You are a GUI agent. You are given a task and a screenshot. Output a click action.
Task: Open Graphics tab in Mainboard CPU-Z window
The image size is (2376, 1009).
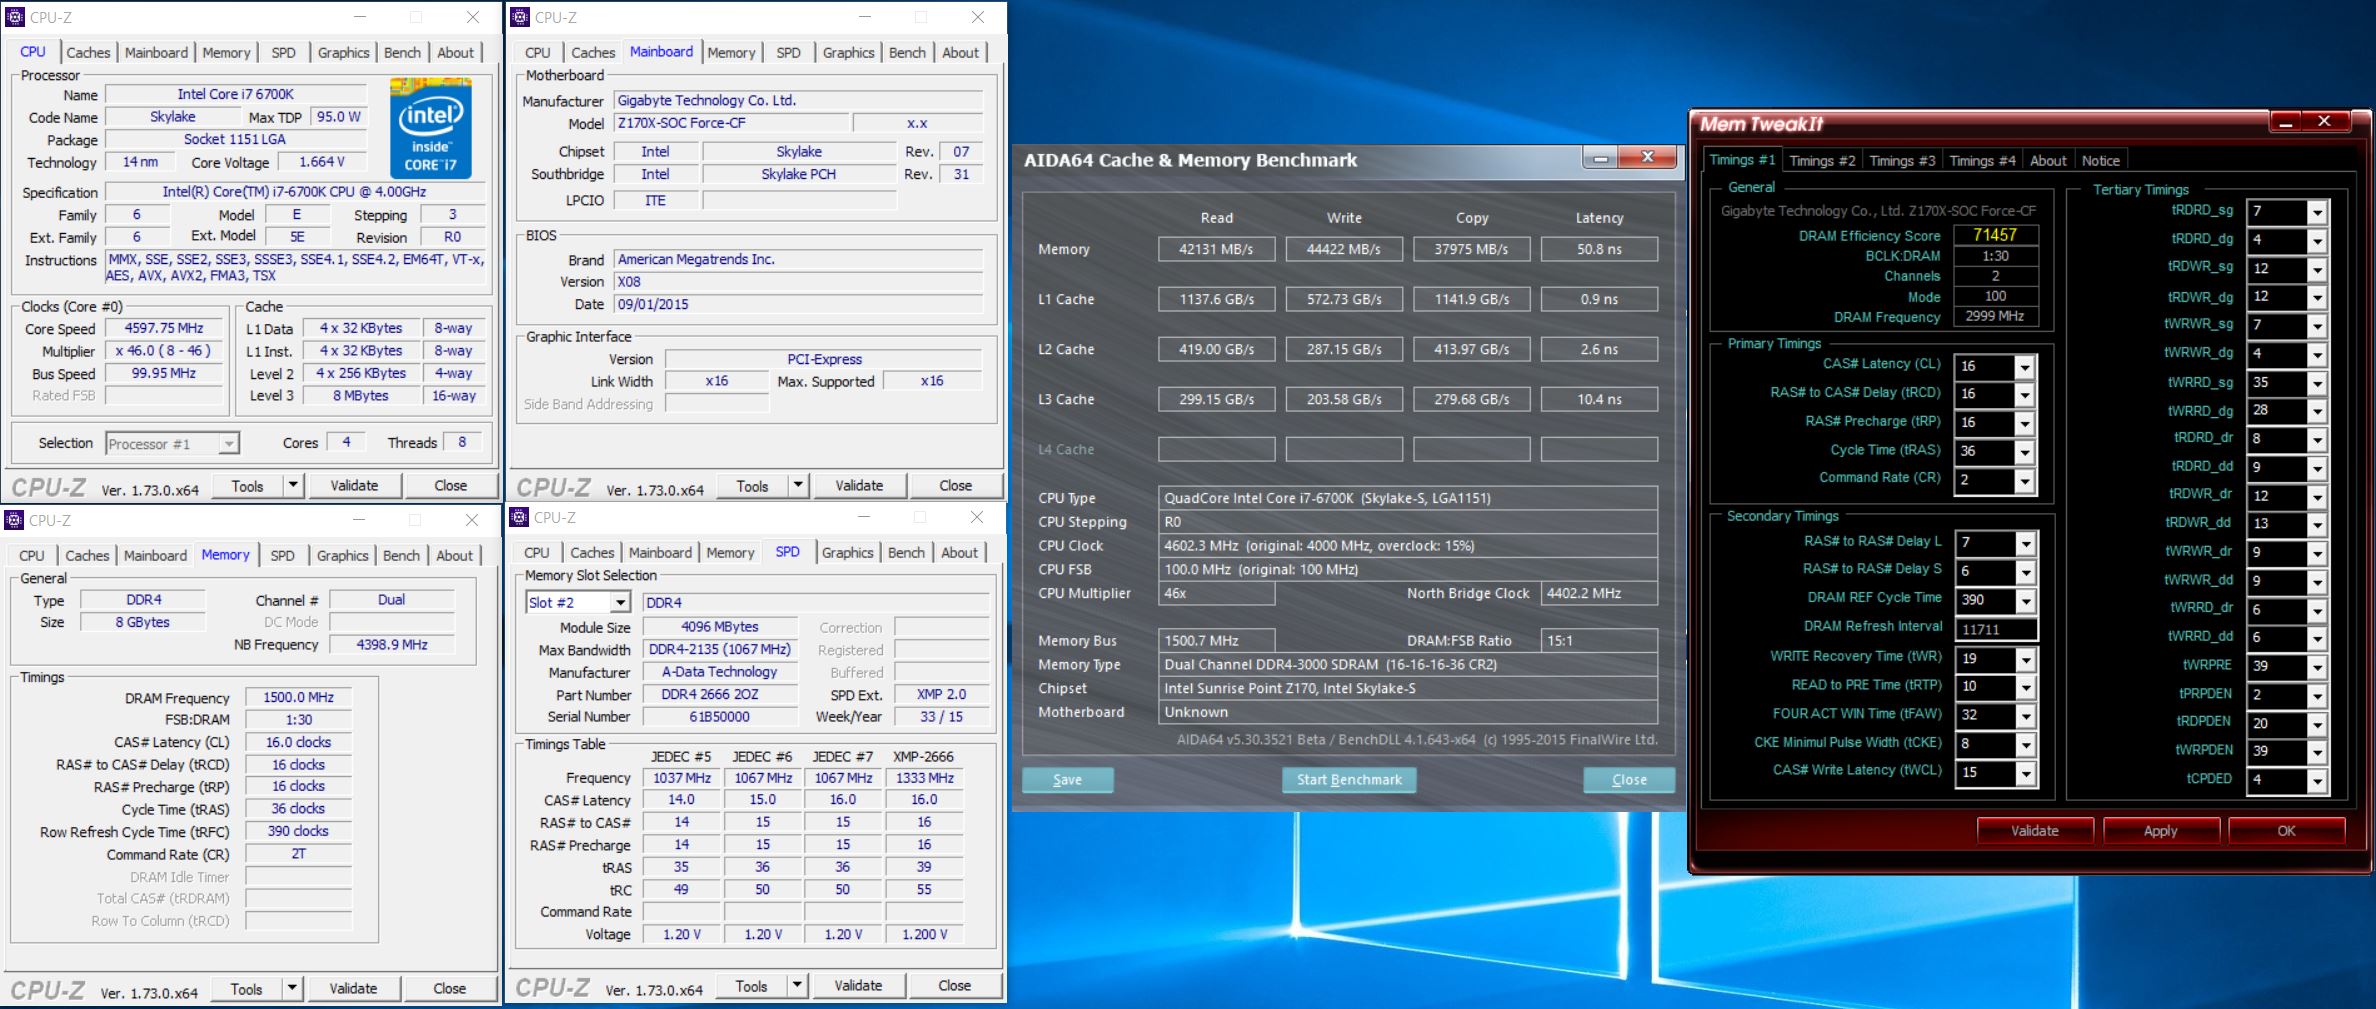pyautogui.click(x=848, y=52)
